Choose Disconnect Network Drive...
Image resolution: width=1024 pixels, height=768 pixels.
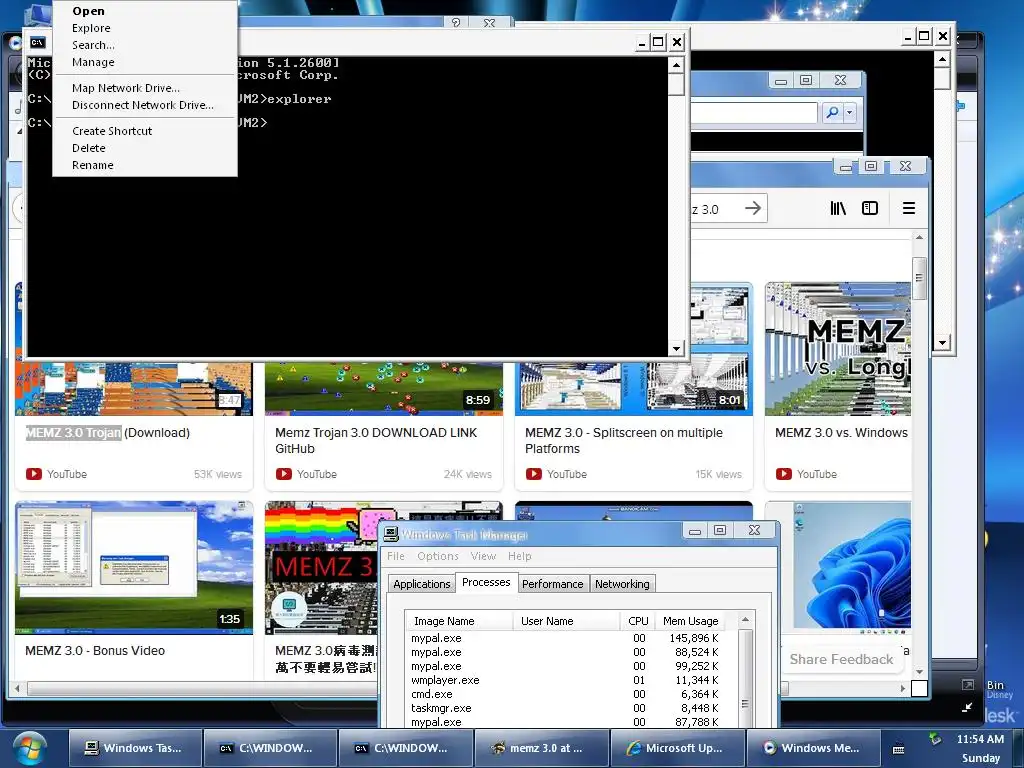(145, 105)
